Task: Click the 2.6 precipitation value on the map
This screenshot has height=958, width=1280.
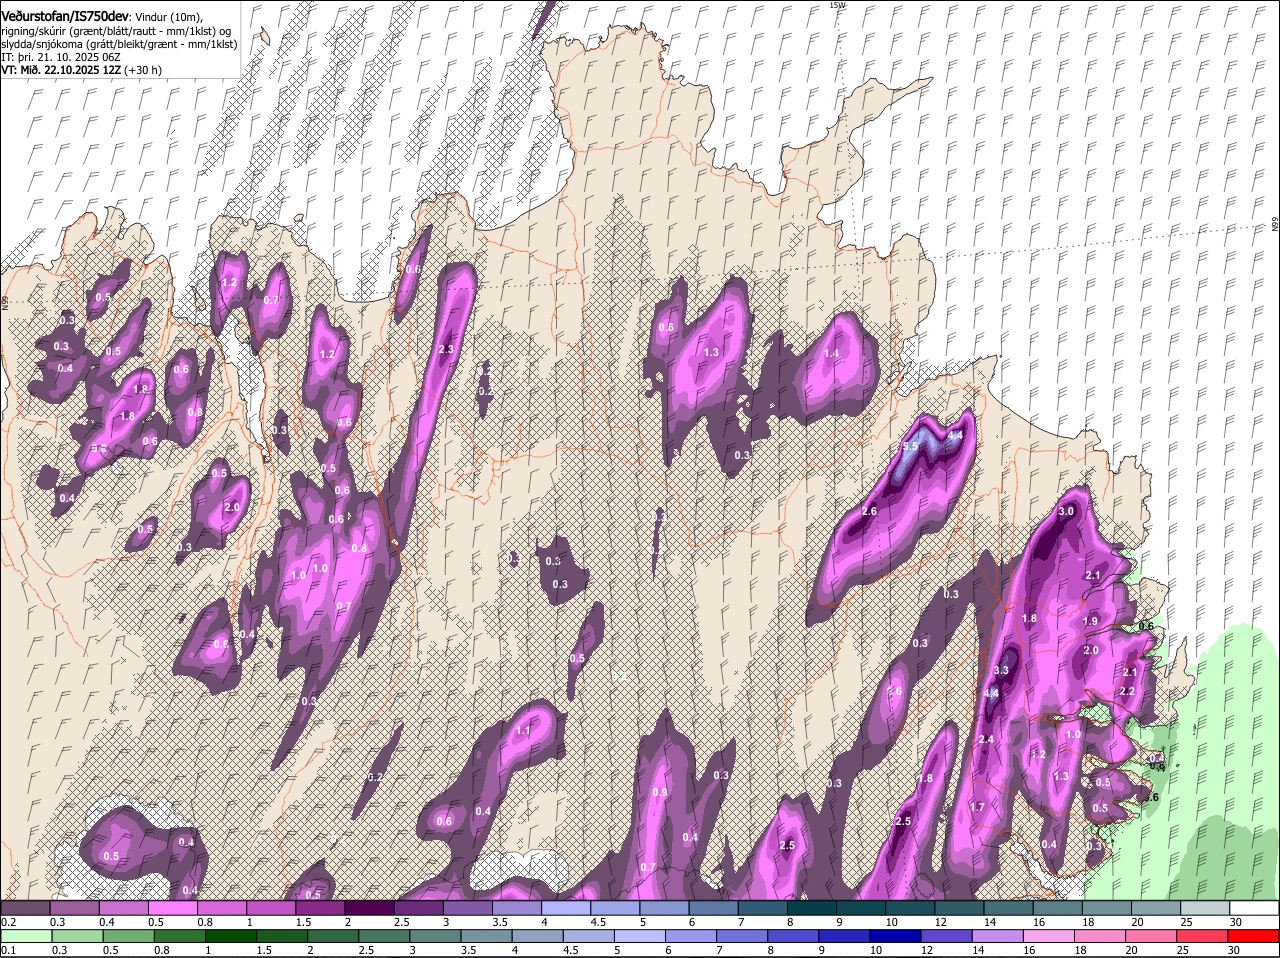Action: pyautogui.click(x=869, y=511)
